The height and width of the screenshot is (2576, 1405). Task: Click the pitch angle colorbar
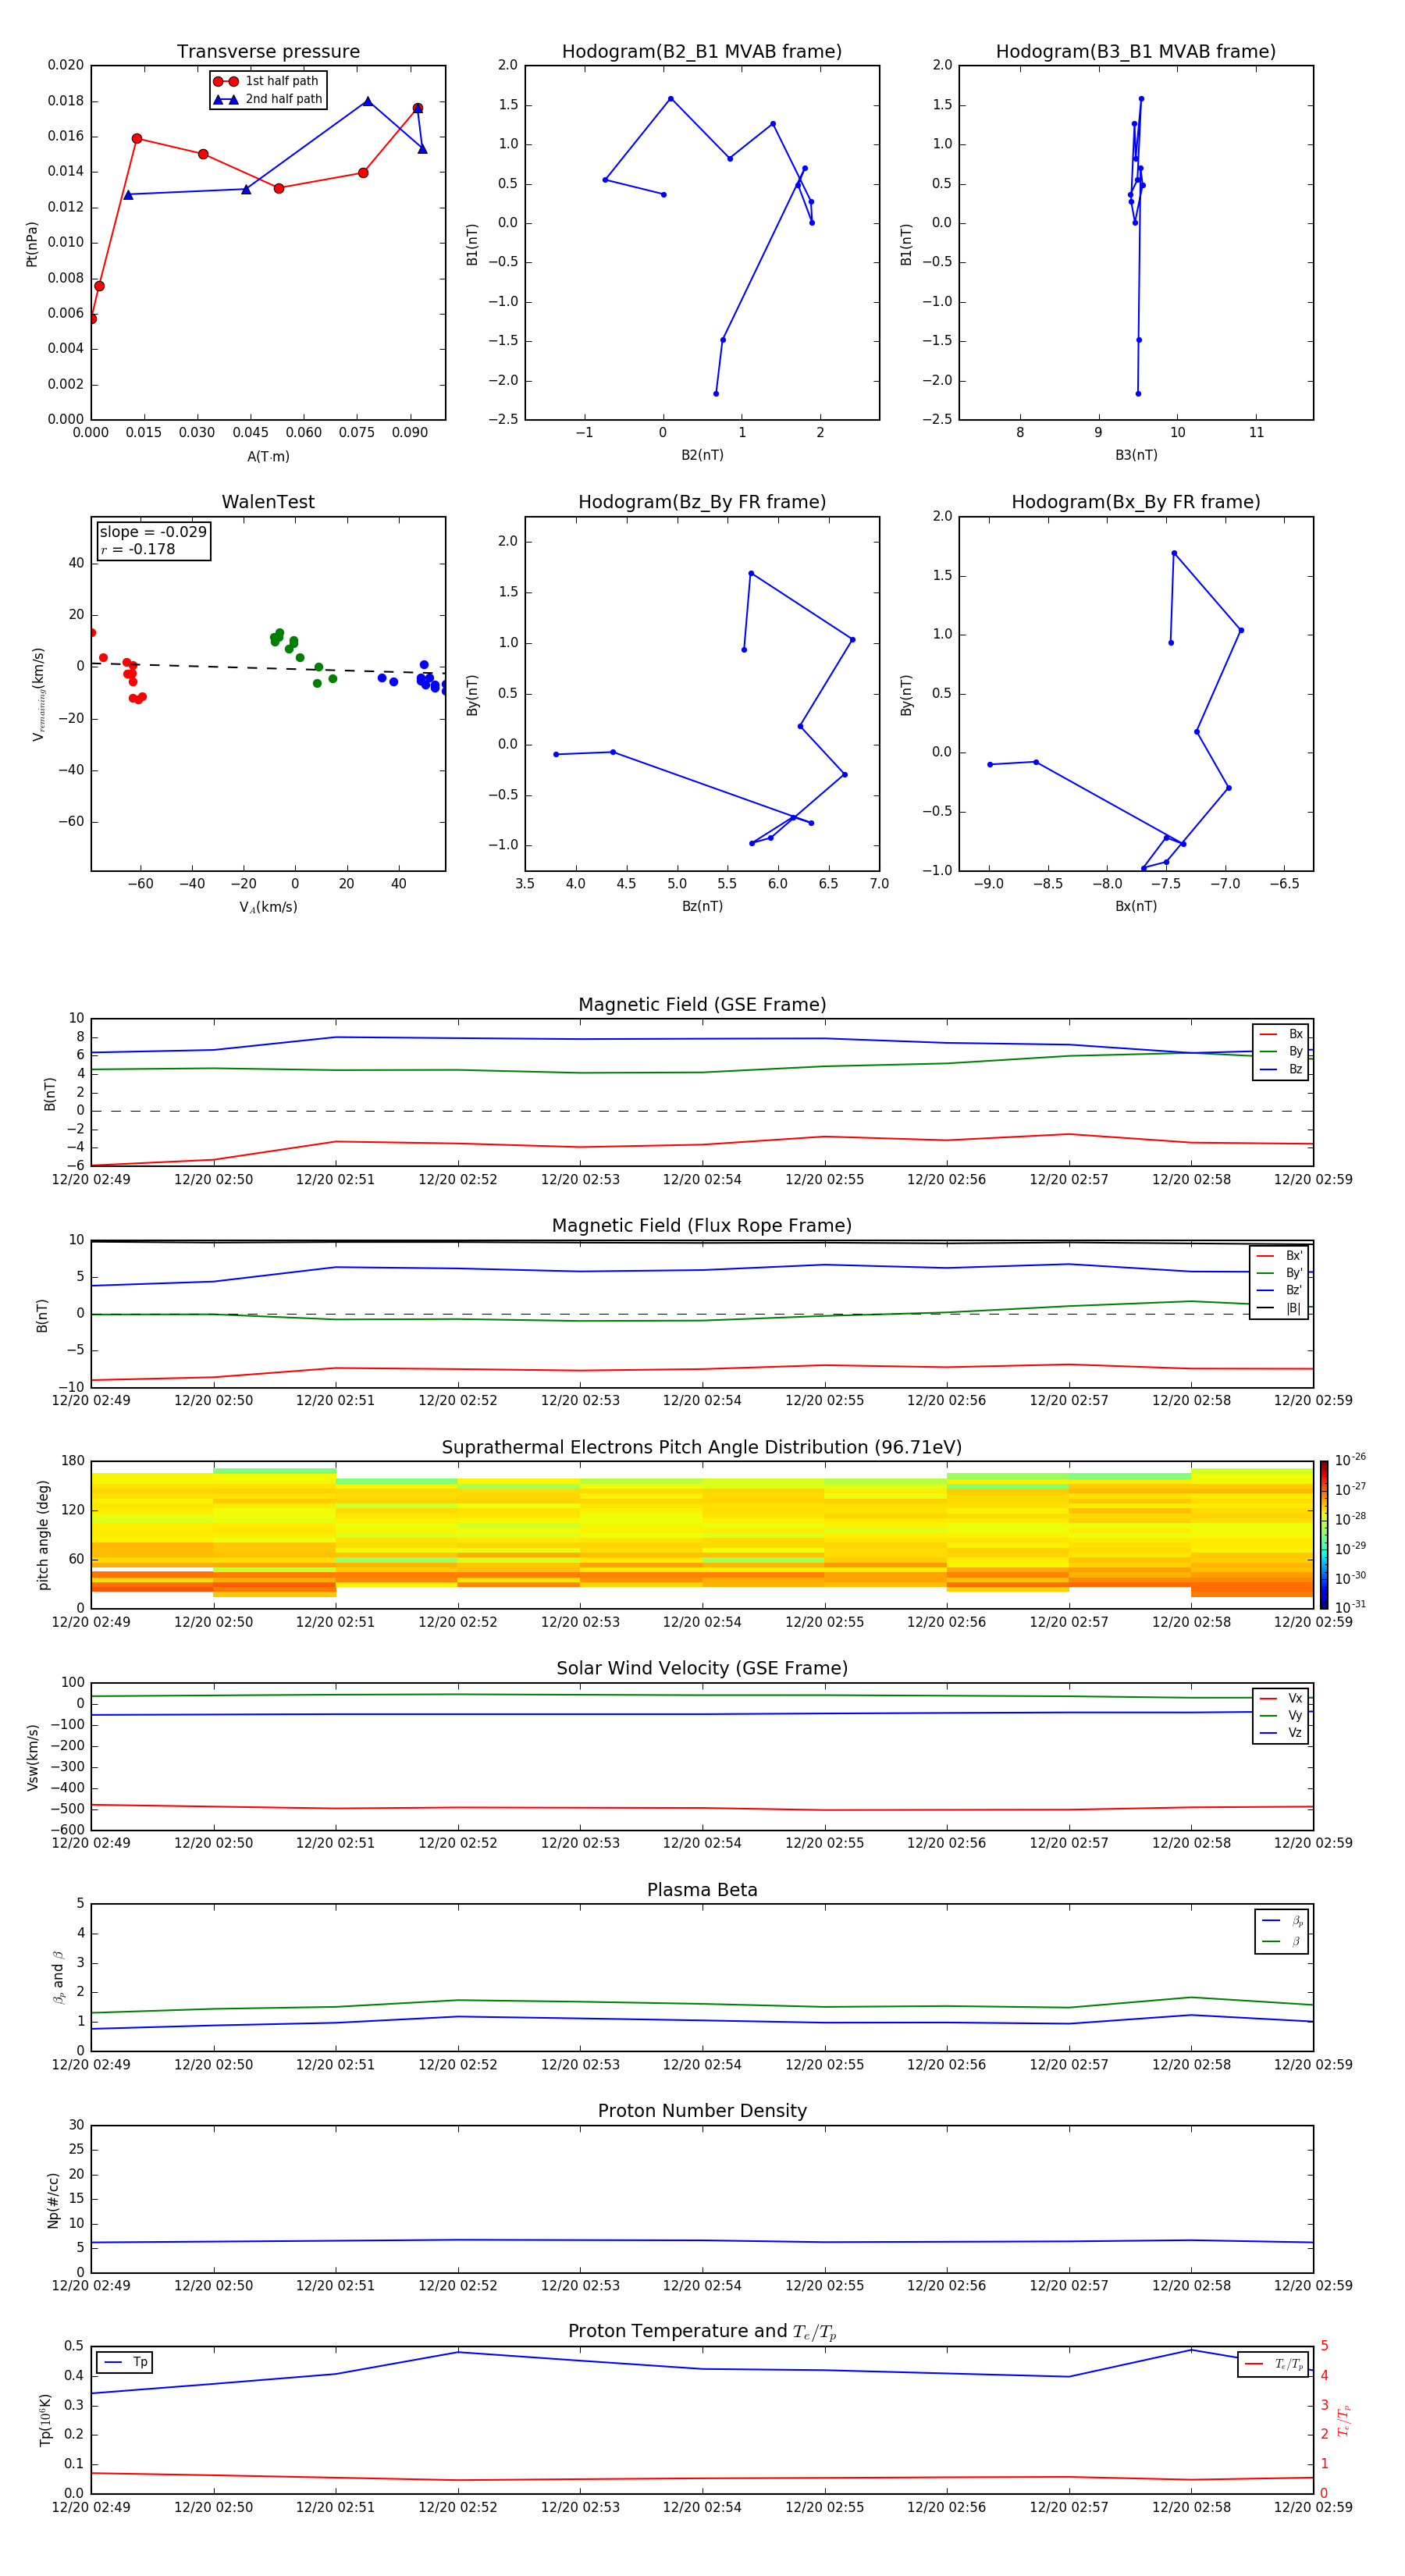(1324, 1535)
